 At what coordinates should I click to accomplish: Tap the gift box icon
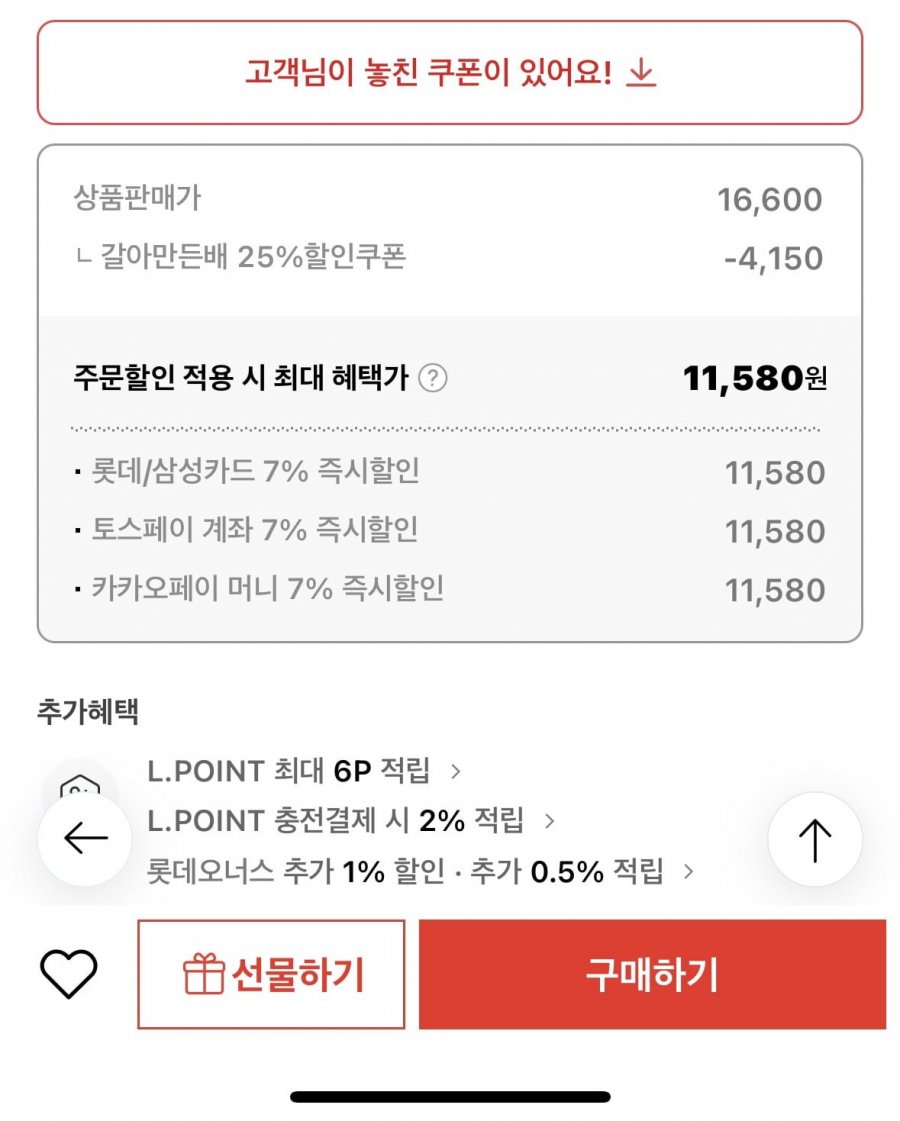[204, 974]
